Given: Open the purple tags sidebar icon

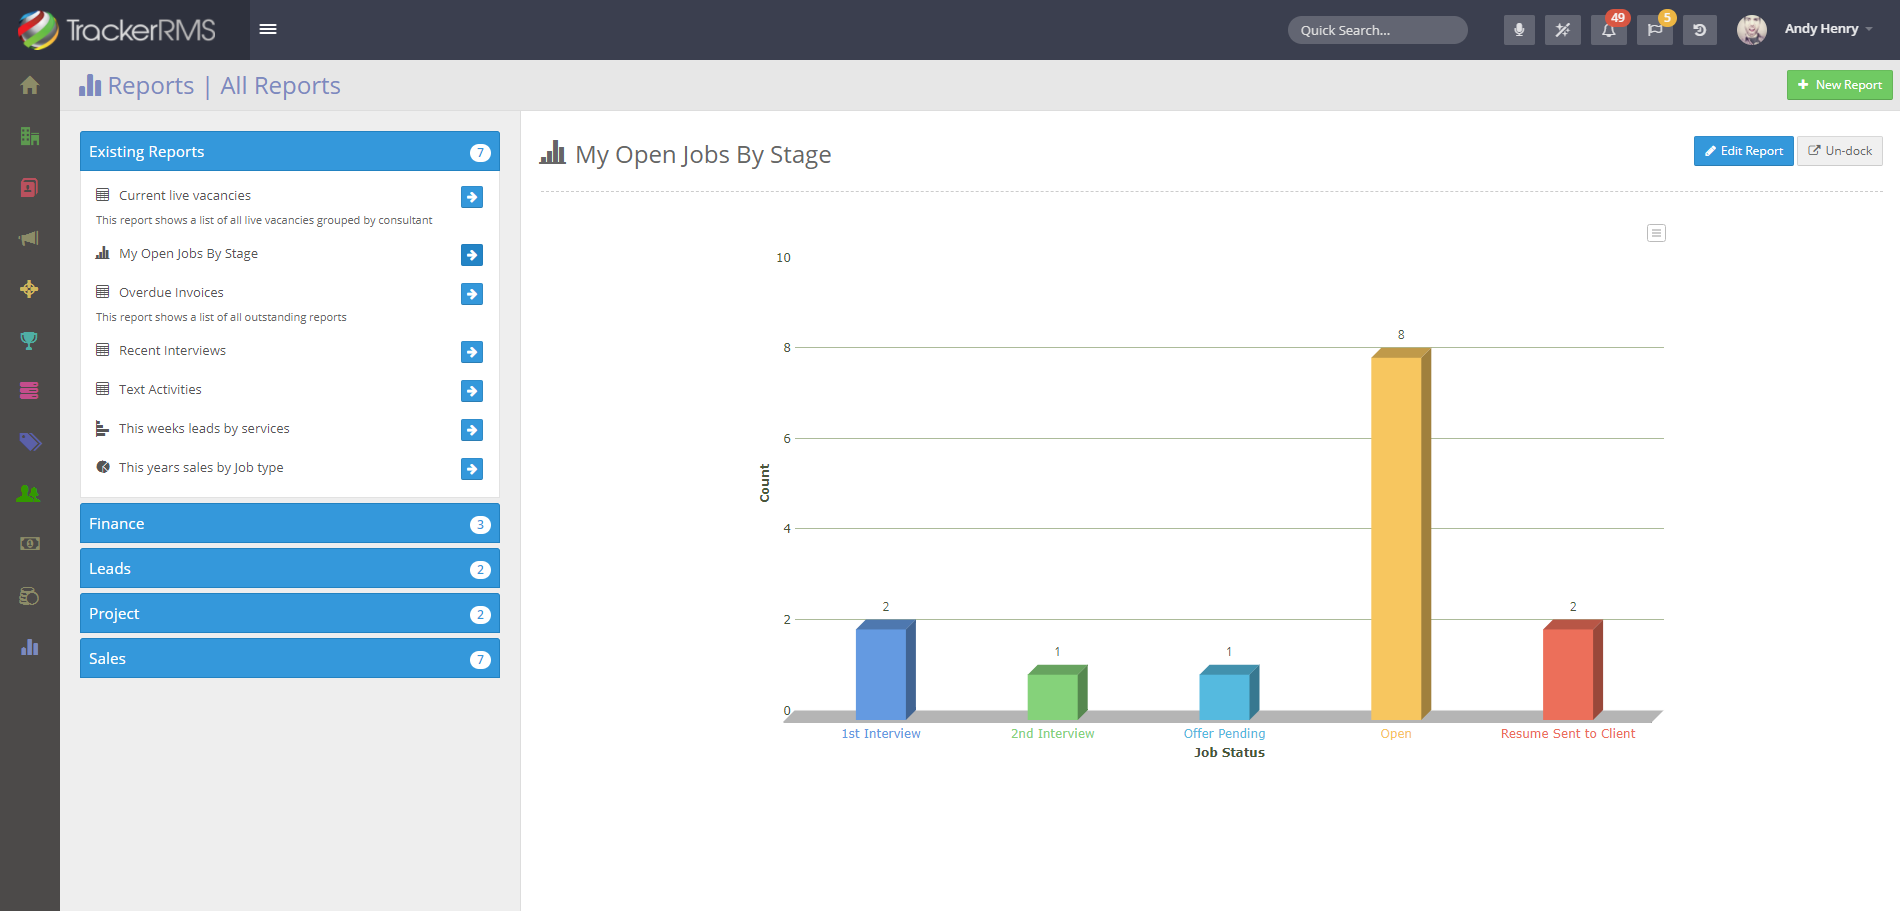Looking at the screenshot, I should coord(30,442).
